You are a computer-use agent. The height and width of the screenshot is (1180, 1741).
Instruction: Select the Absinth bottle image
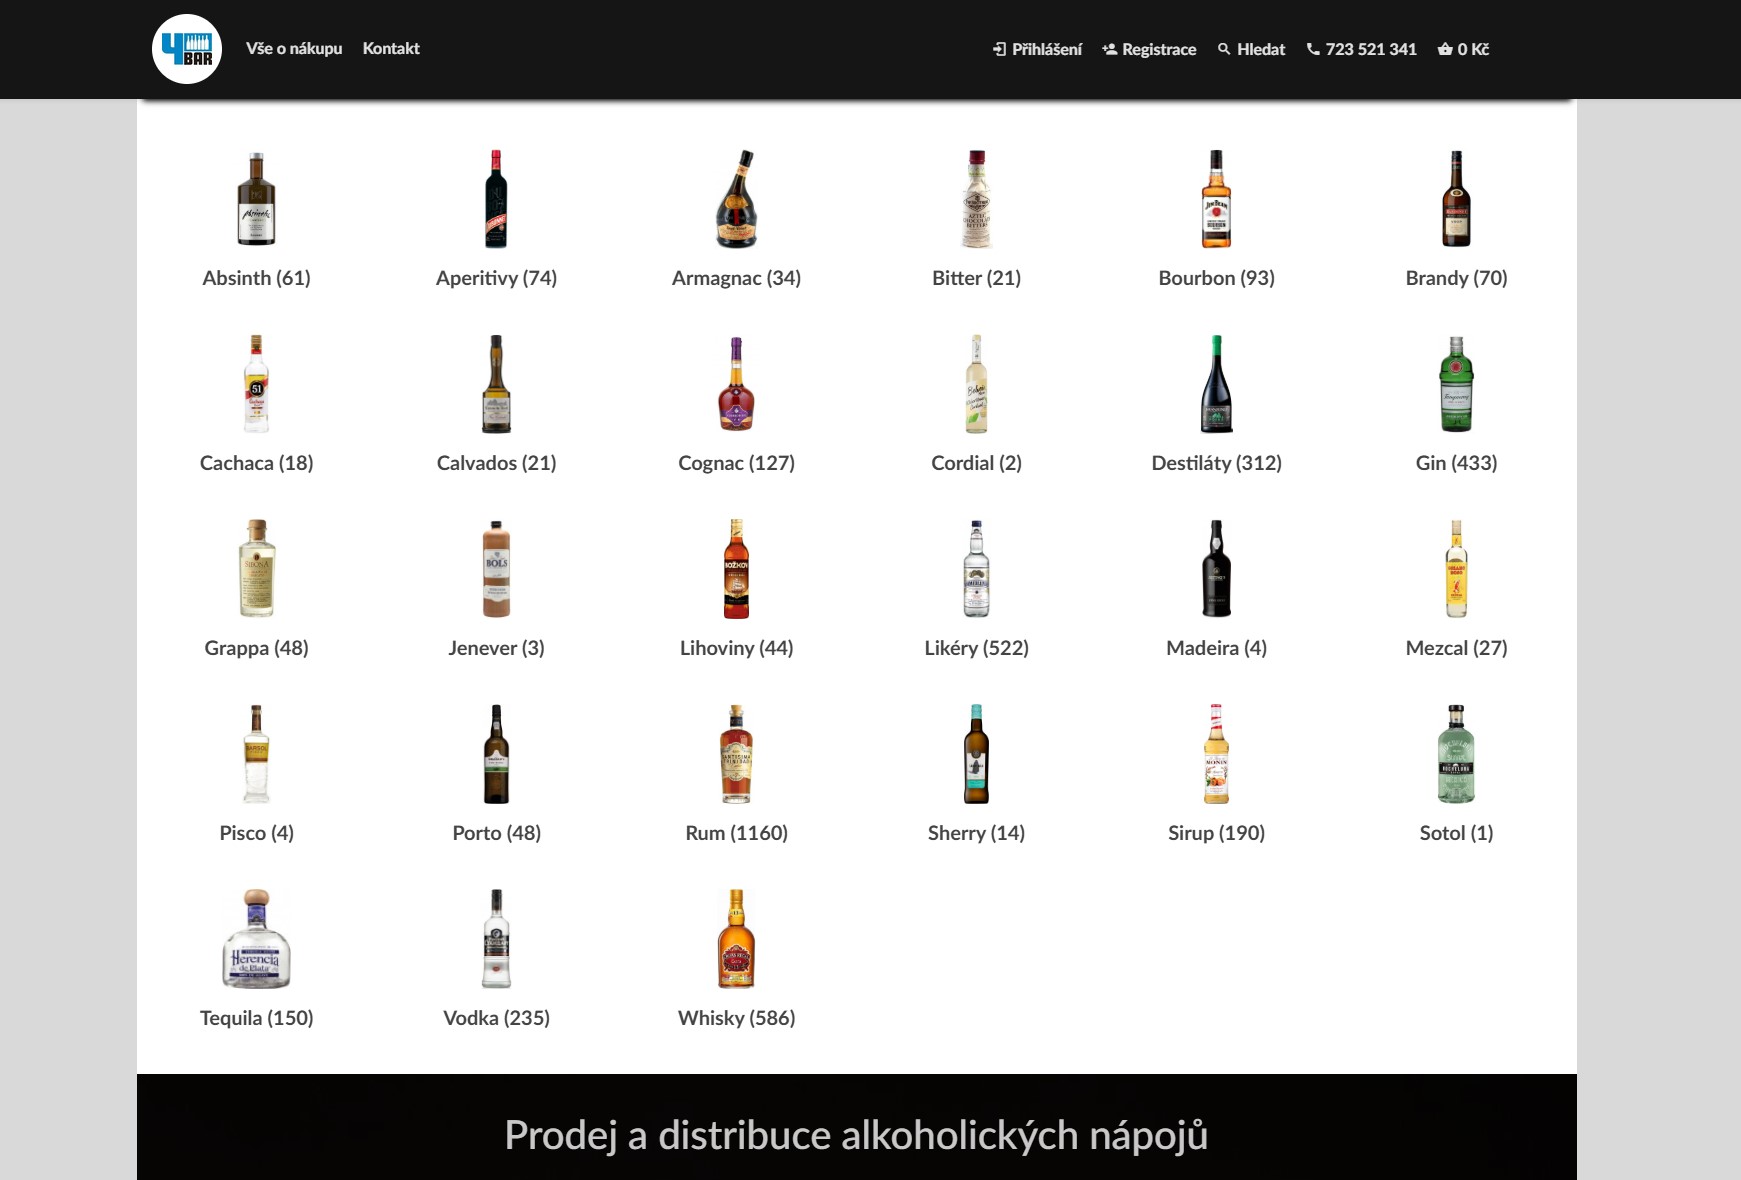click(x=257, y=199)
